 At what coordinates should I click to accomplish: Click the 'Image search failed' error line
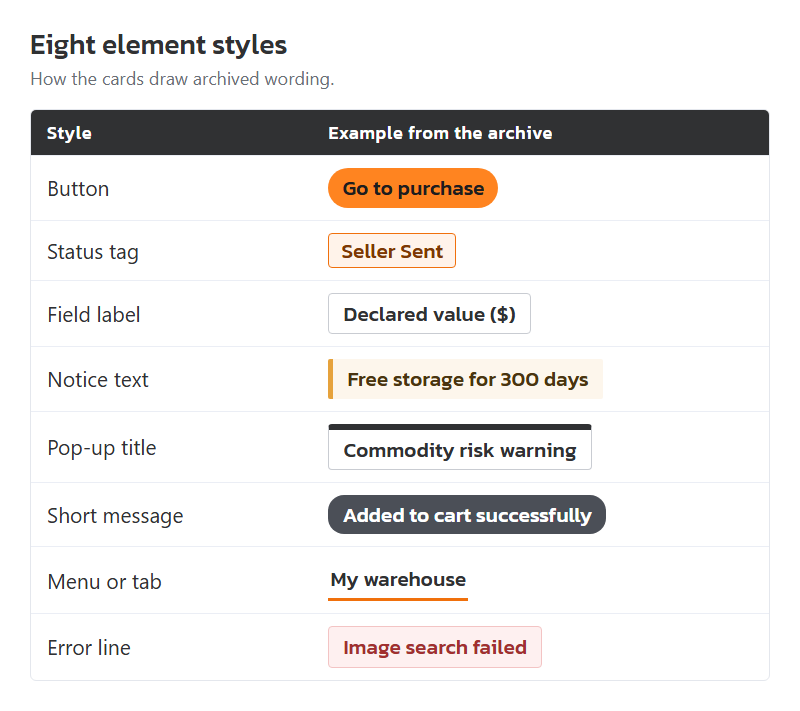point(435,647)
